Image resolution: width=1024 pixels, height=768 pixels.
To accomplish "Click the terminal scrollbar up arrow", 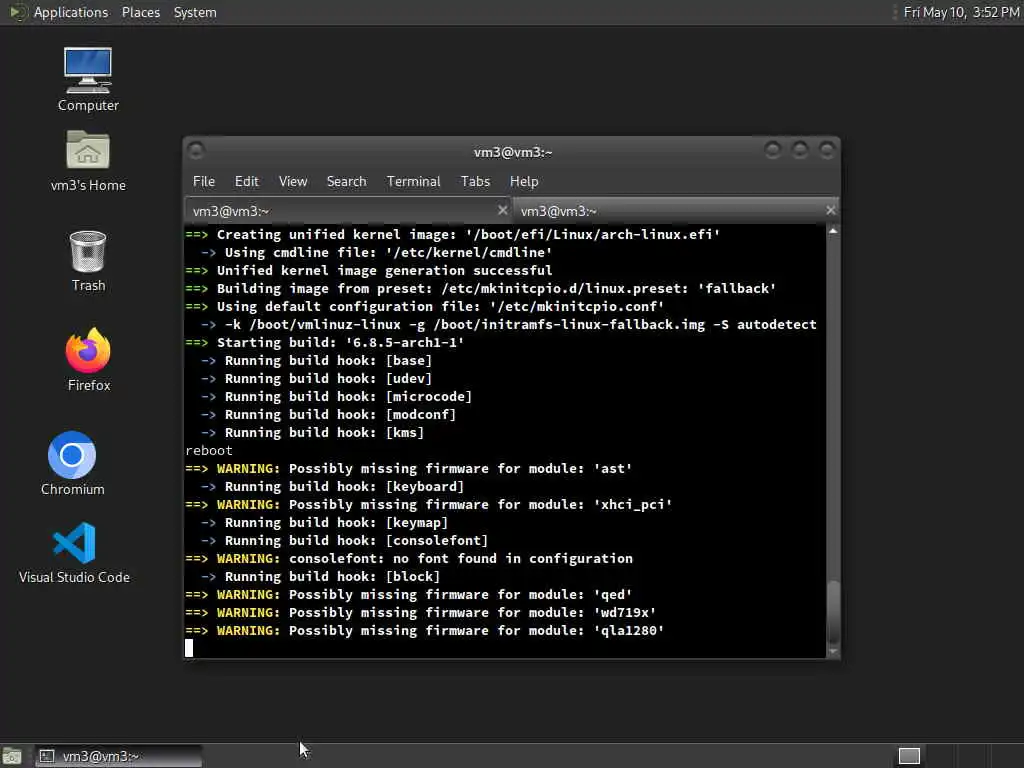I will pyautogui.click(x=833, y=231).
